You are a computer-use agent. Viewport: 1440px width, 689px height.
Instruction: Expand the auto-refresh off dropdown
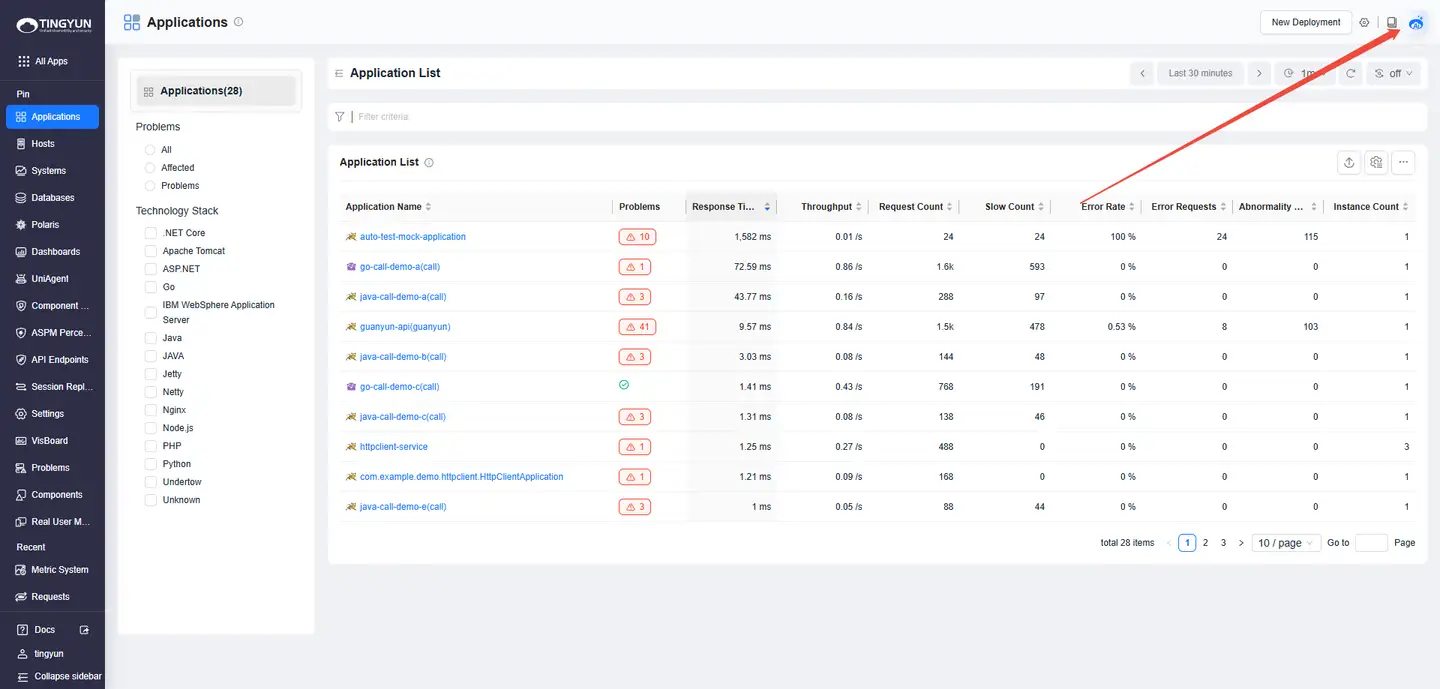[1394, 73]
